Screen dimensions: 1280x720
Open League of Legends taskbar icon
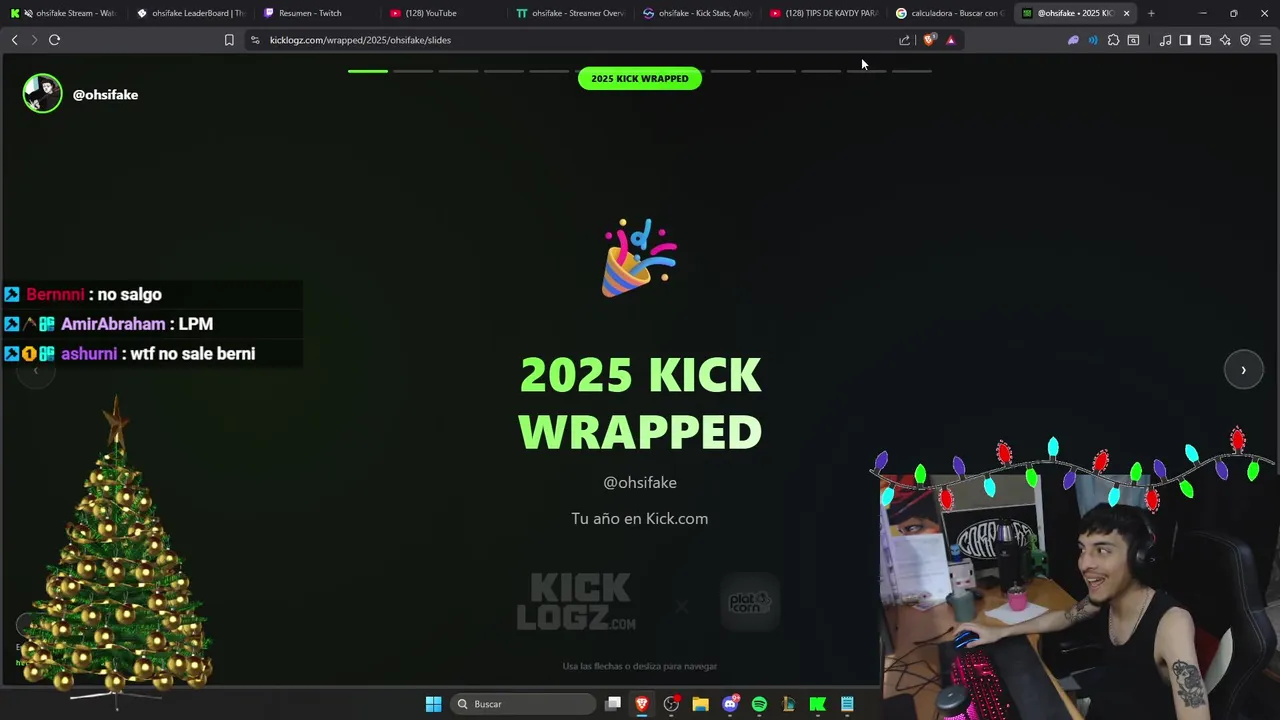(x=788, y=704)
